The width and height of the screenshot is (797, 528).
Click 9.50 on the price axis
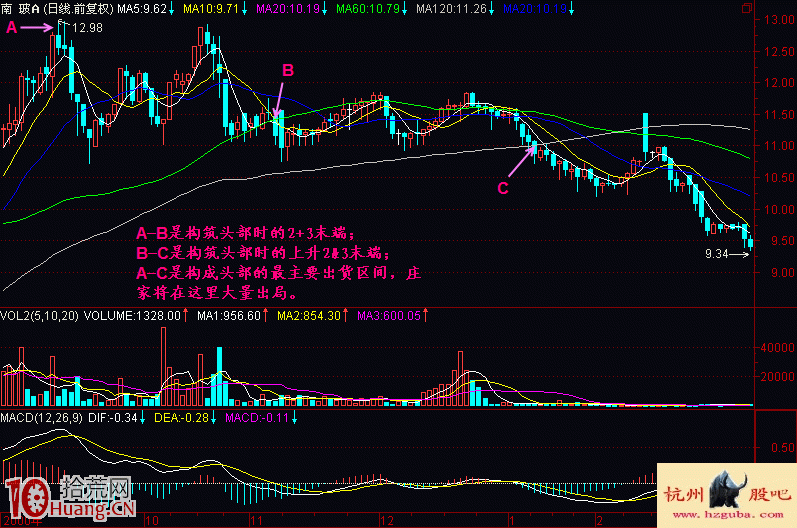783,240
